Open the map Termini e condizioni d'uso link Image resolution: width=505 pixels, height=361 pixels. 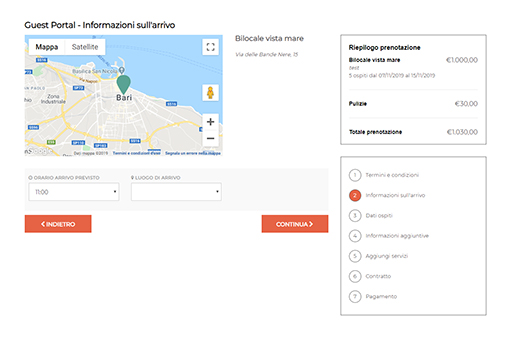click(x=137, y=153)
